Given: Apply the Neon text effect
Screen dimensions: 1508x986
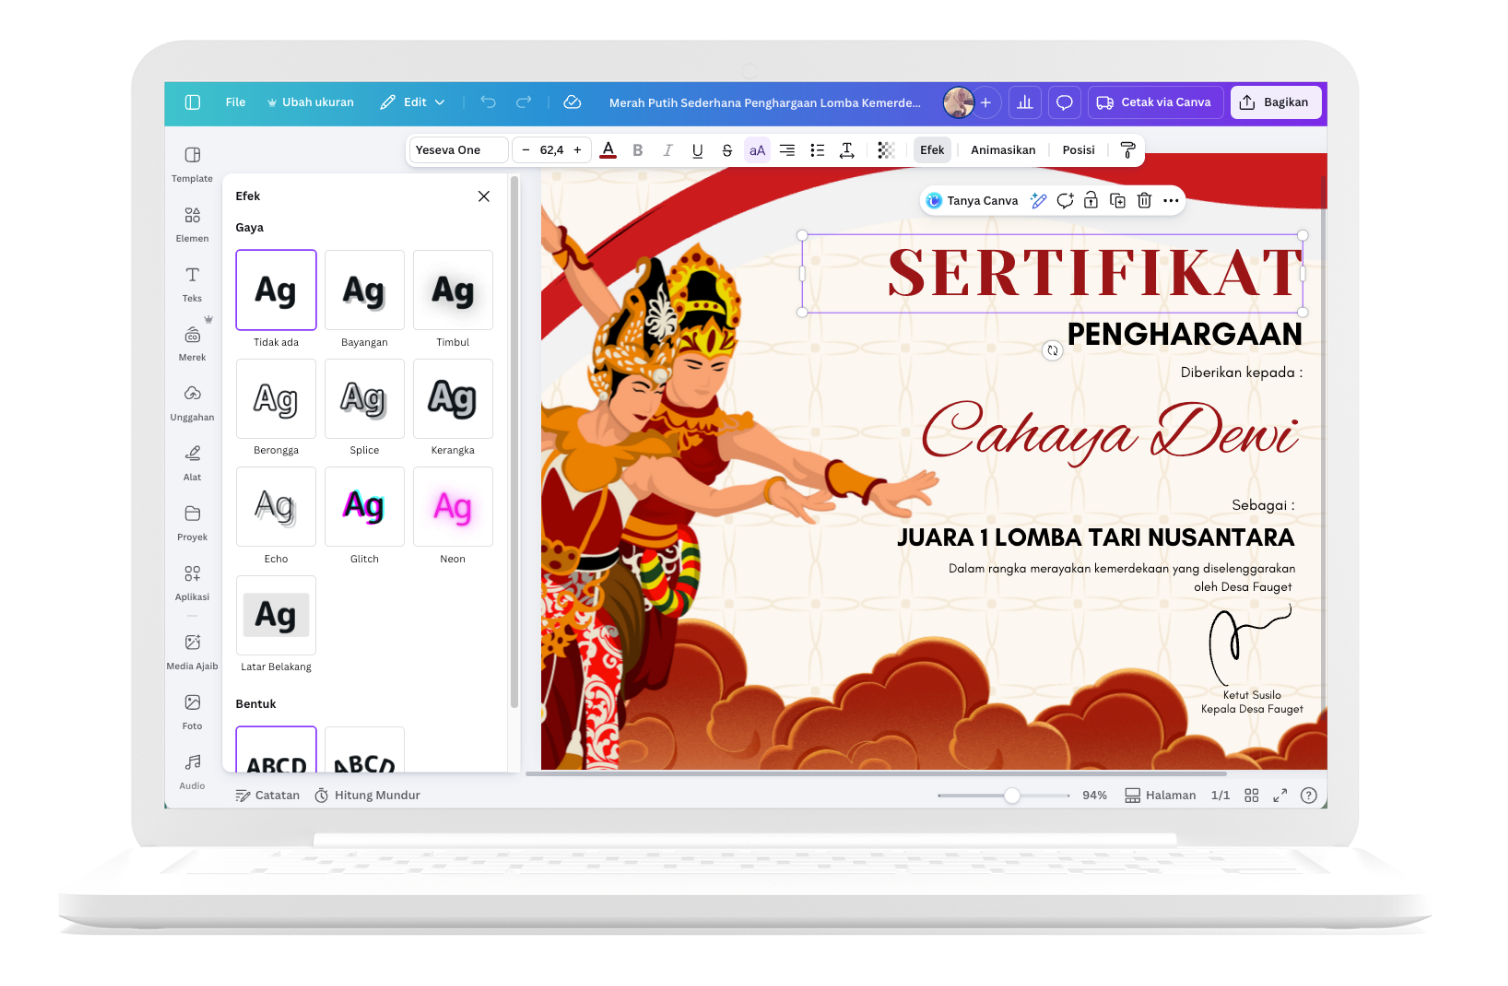Looking at the screenshot, I should [452, 507].
